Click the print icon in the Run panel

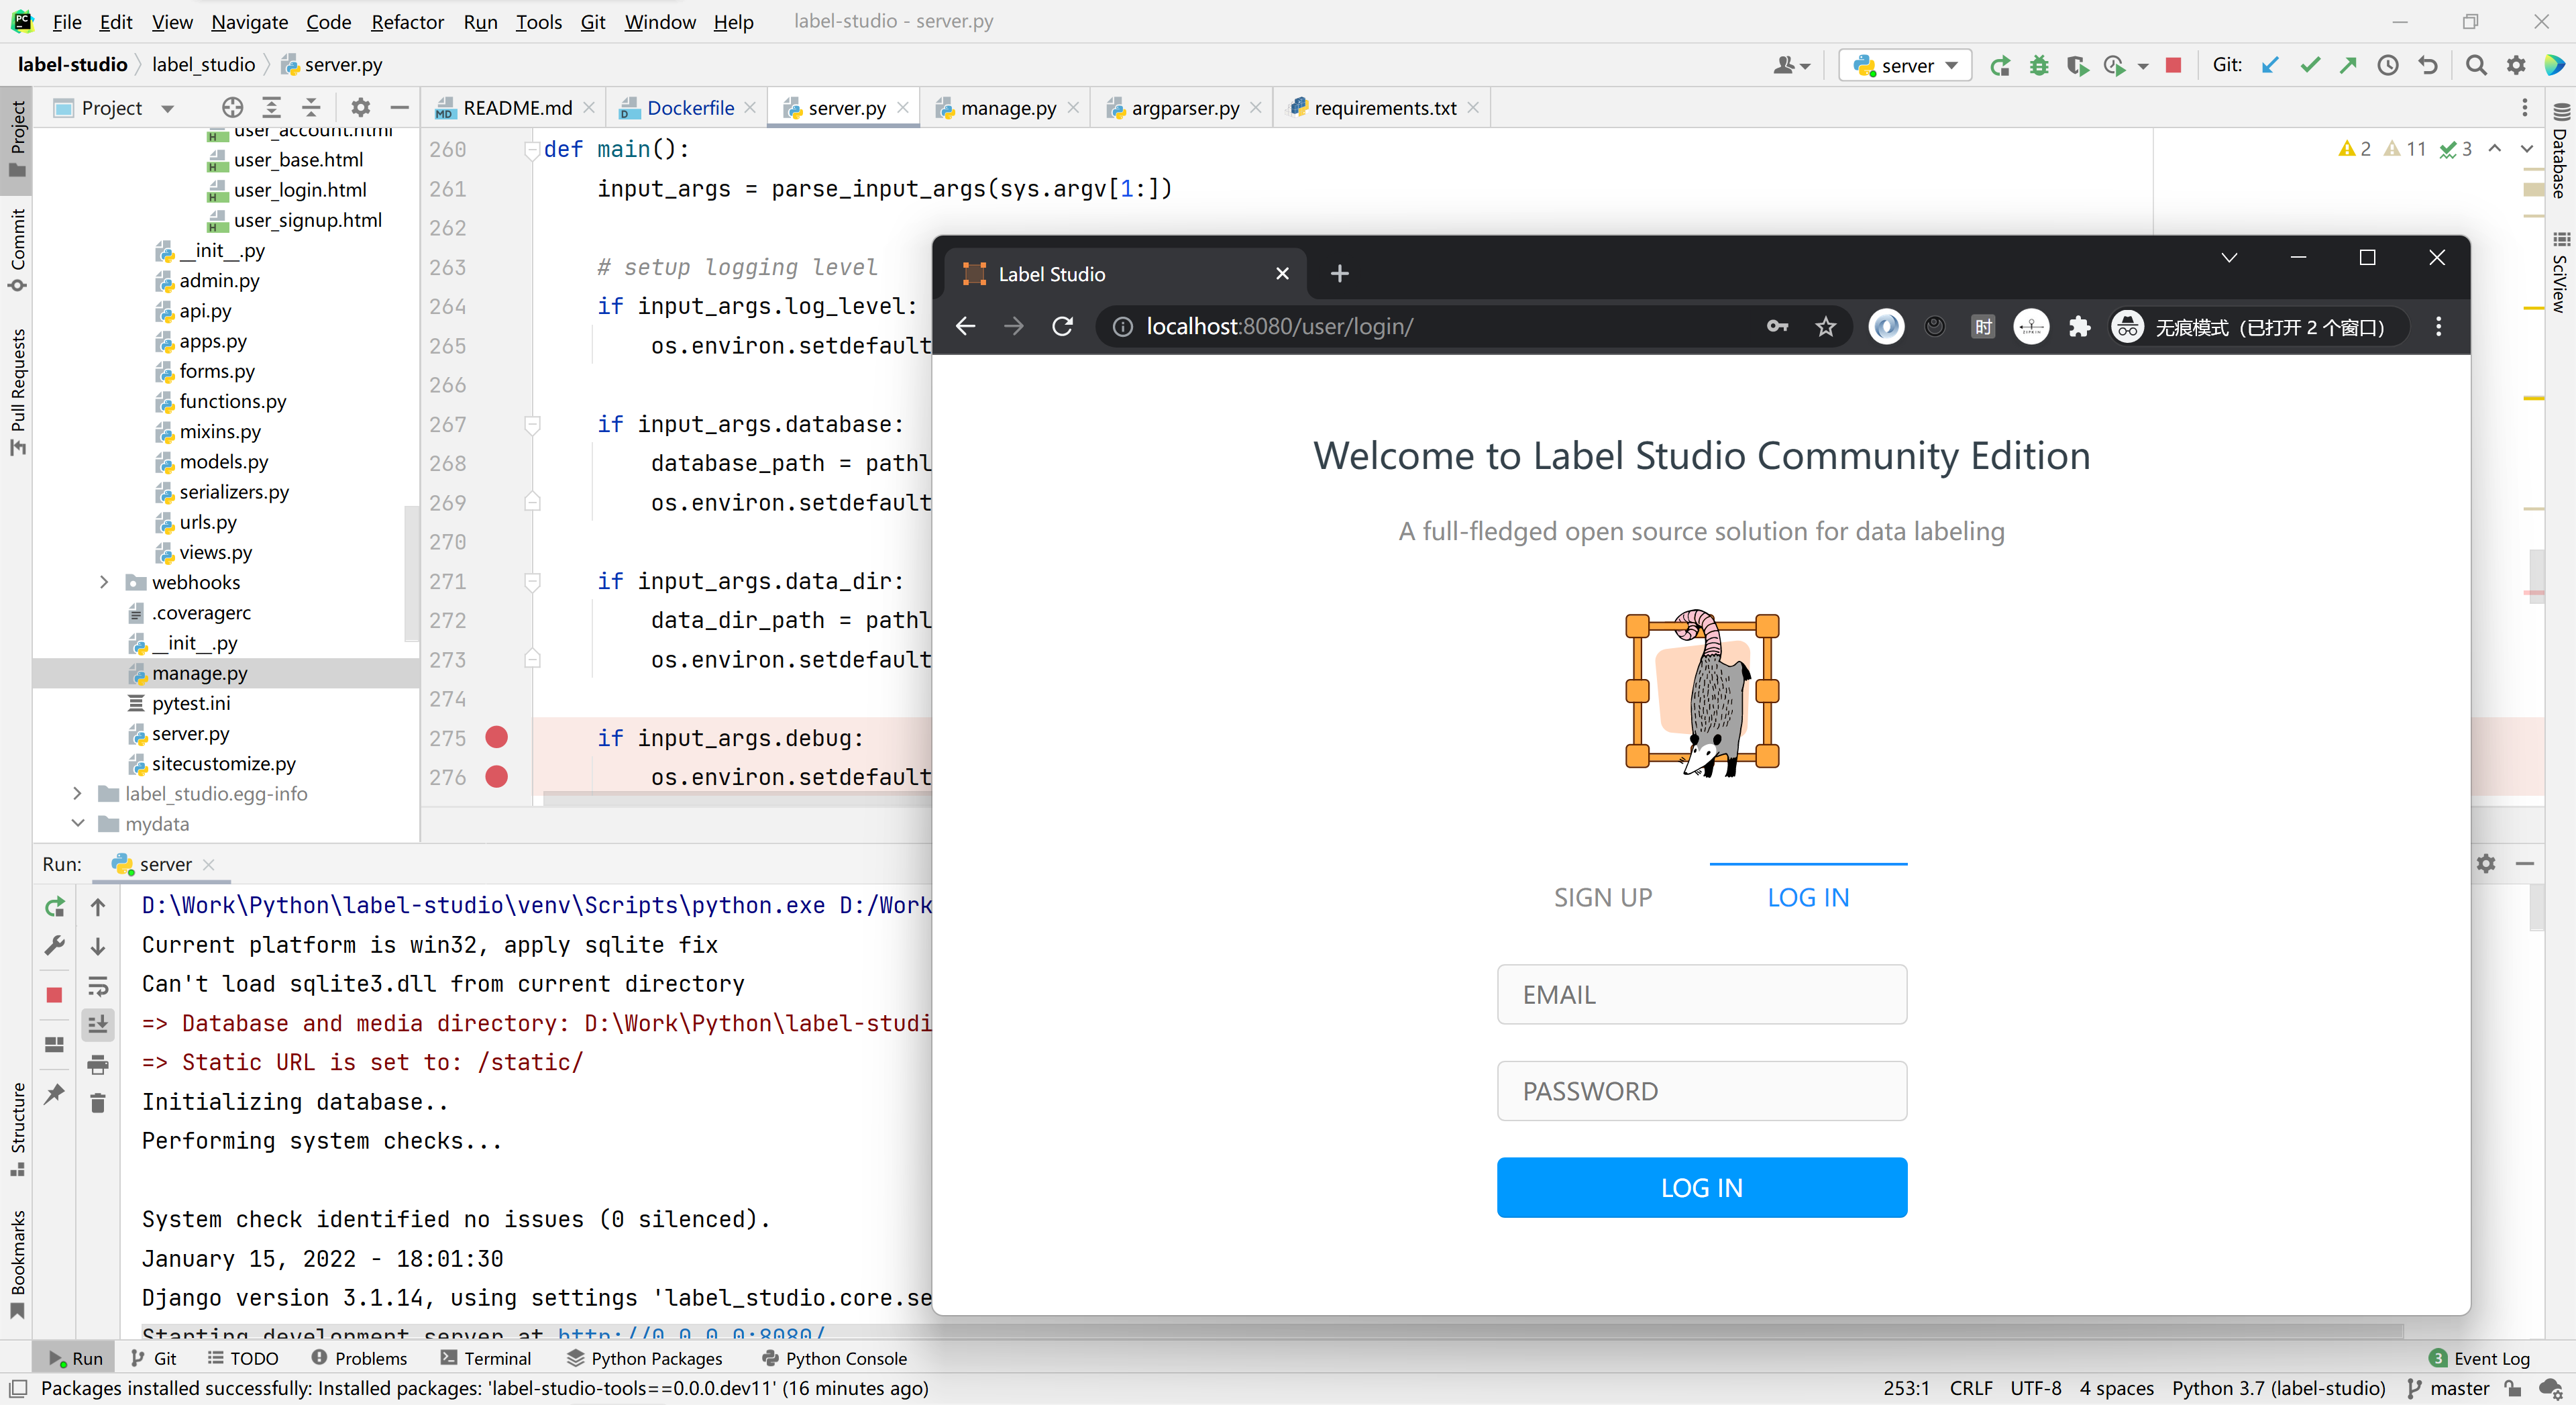click(97, 1064)
